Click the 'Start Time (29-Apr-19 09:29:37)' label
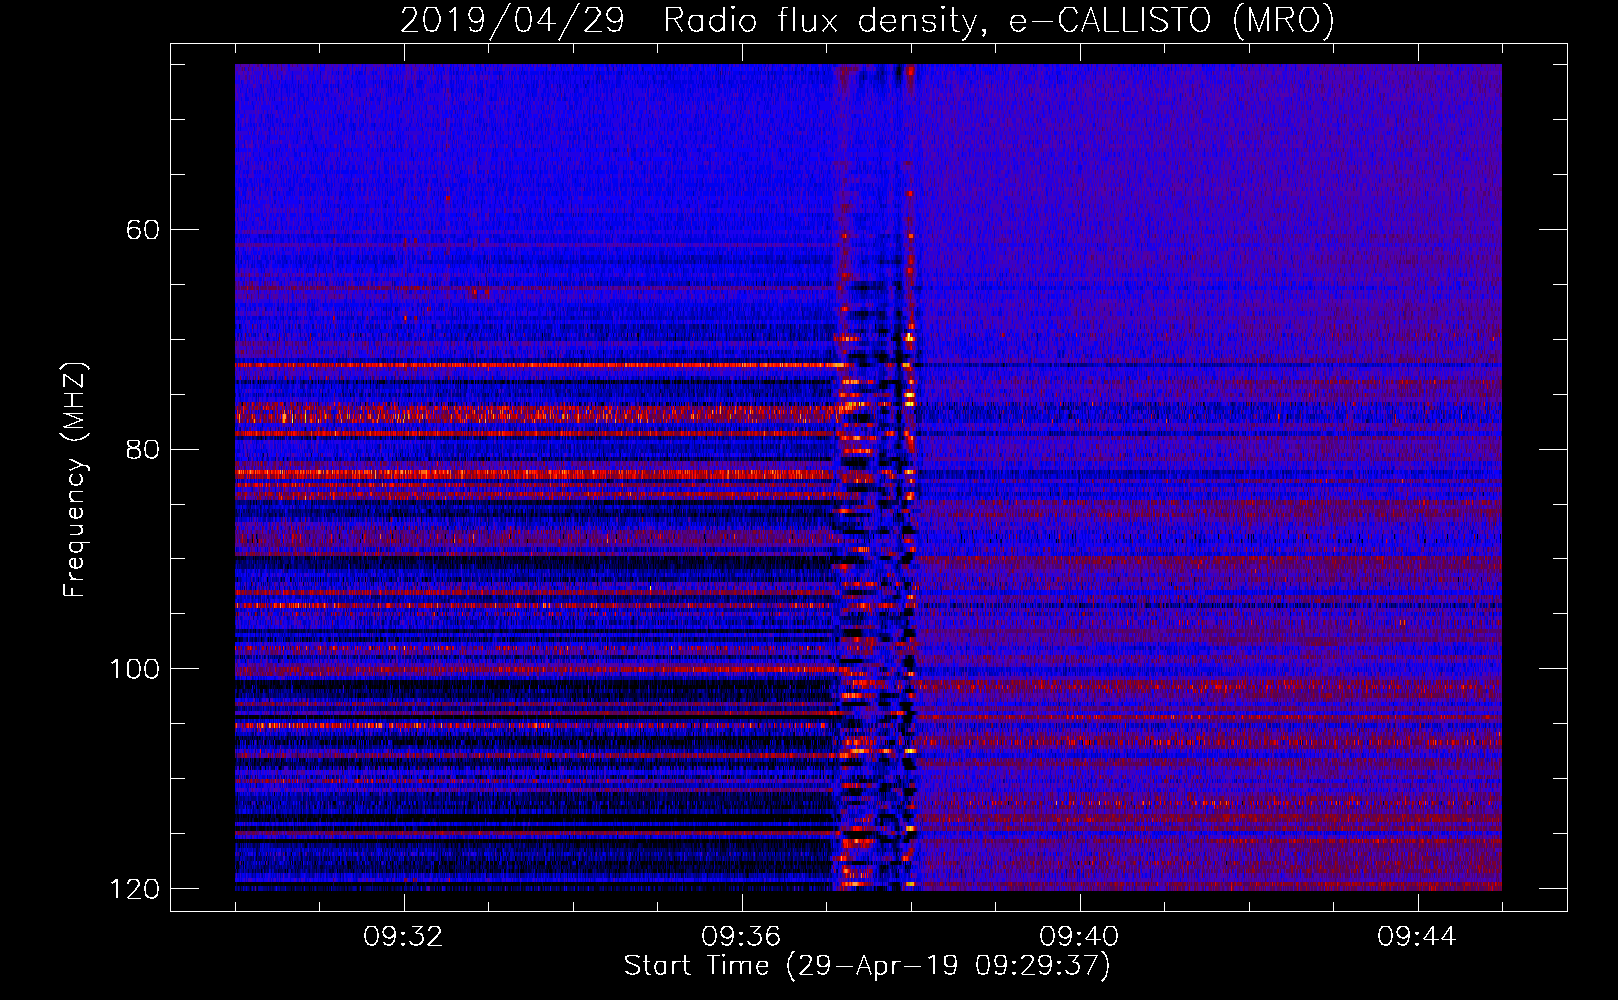 click(x=867, y=966)
